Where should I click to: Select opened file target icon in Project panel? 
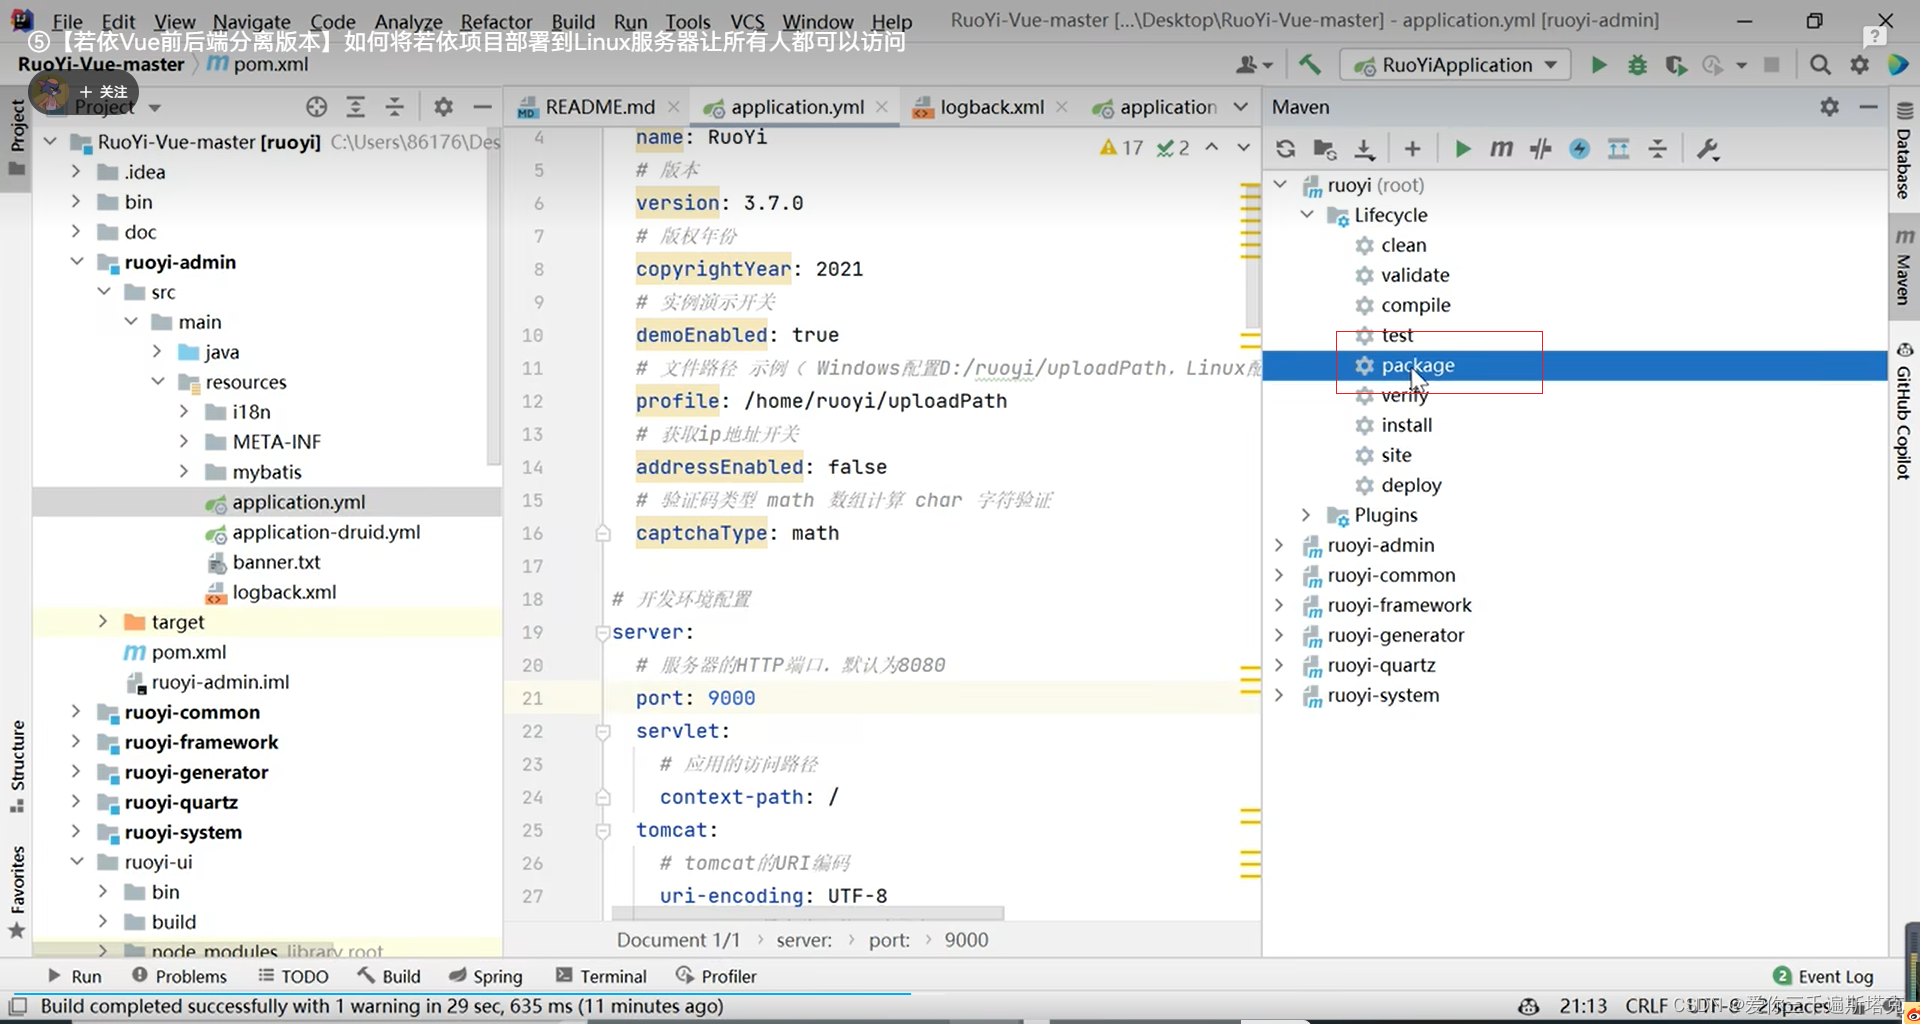click(316, 107)
